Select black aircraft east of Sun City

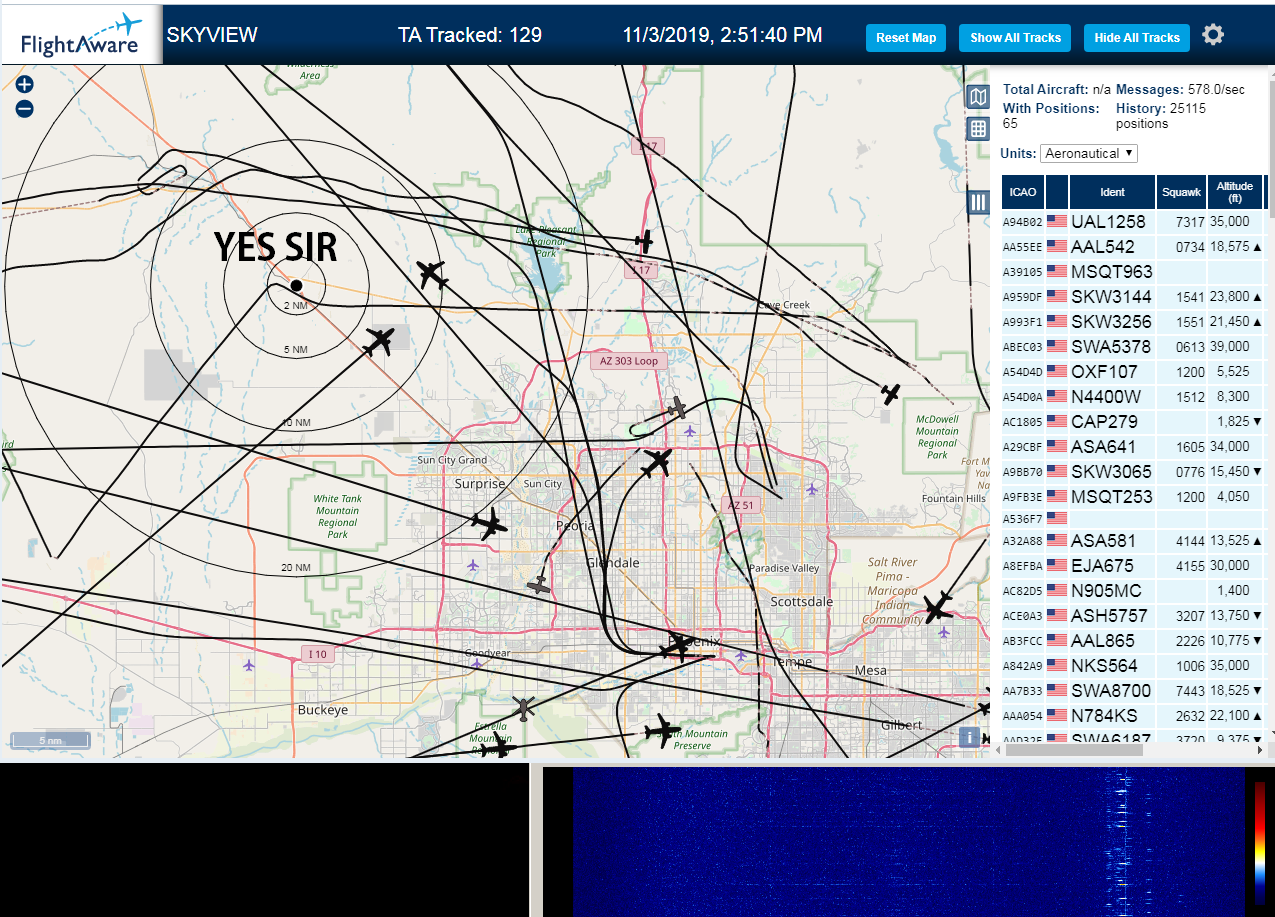[657, 463]
